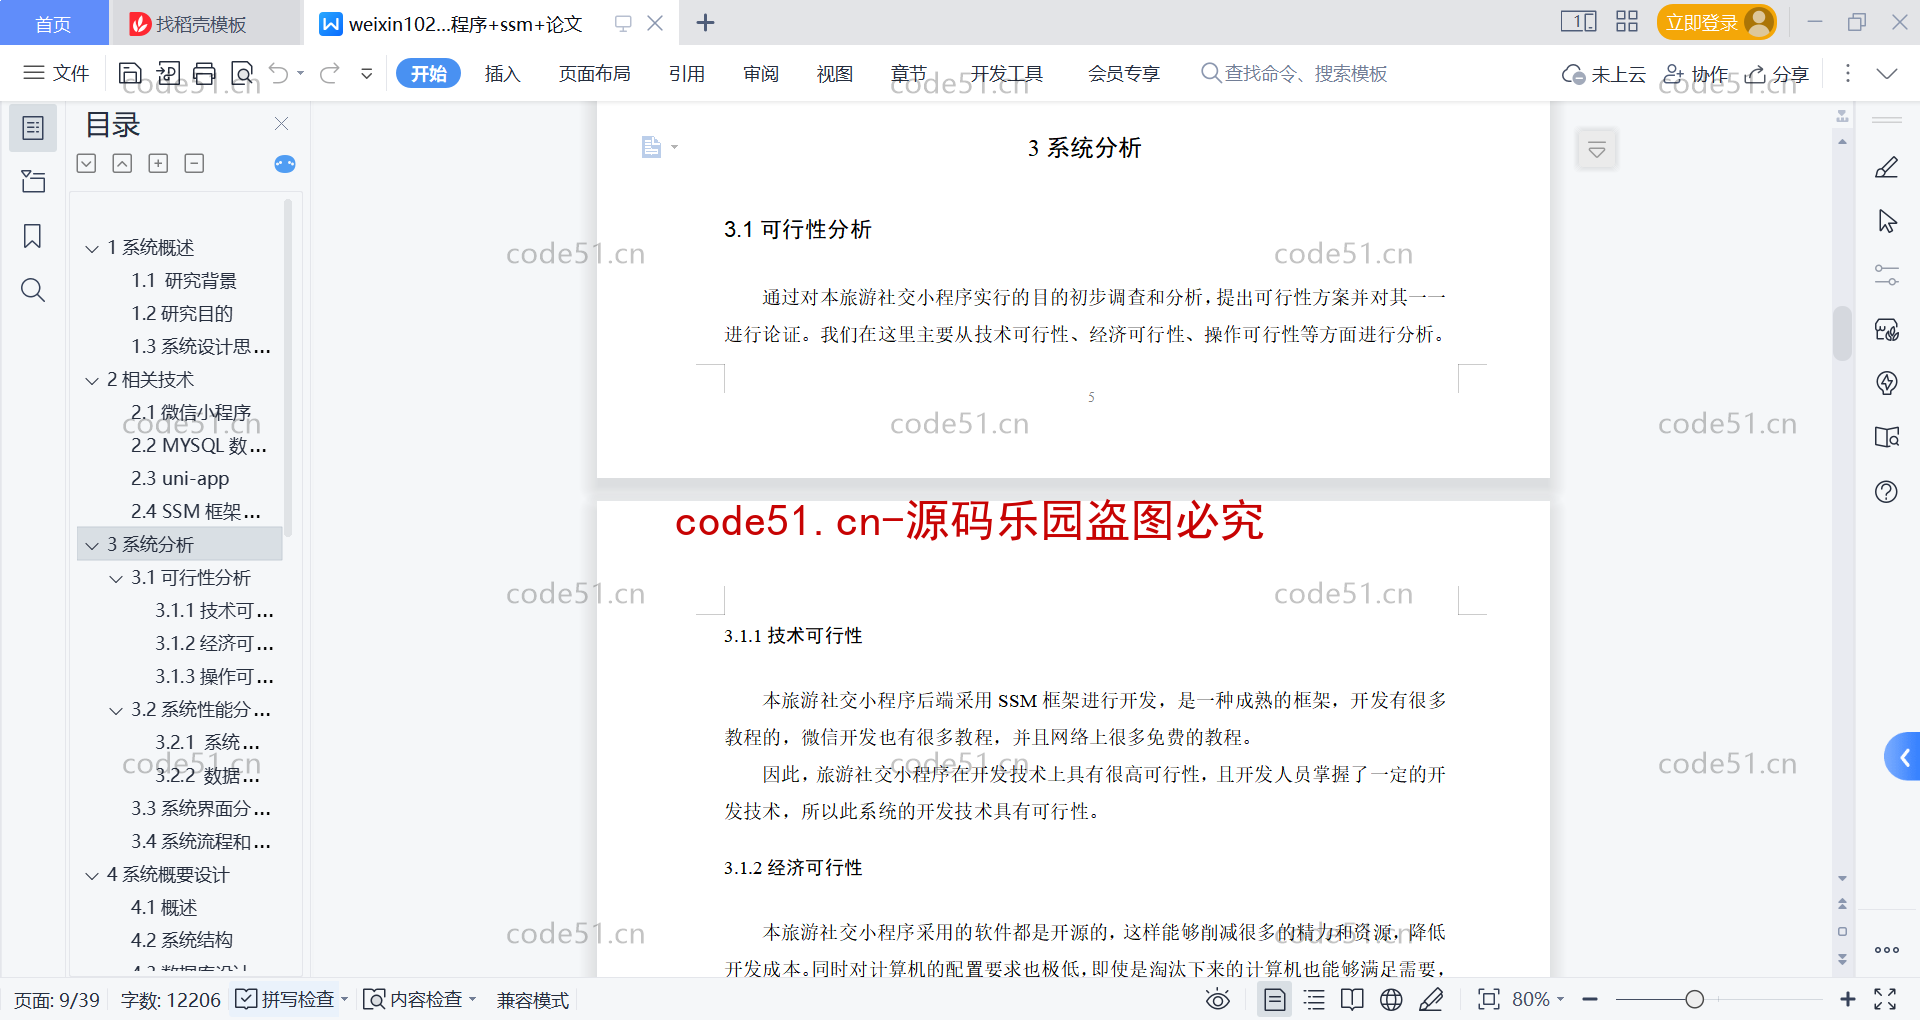Switch to page layout view icon
This screenshot has width=1920, height=1020.
pyautogui.click(x=1275, y=999)
